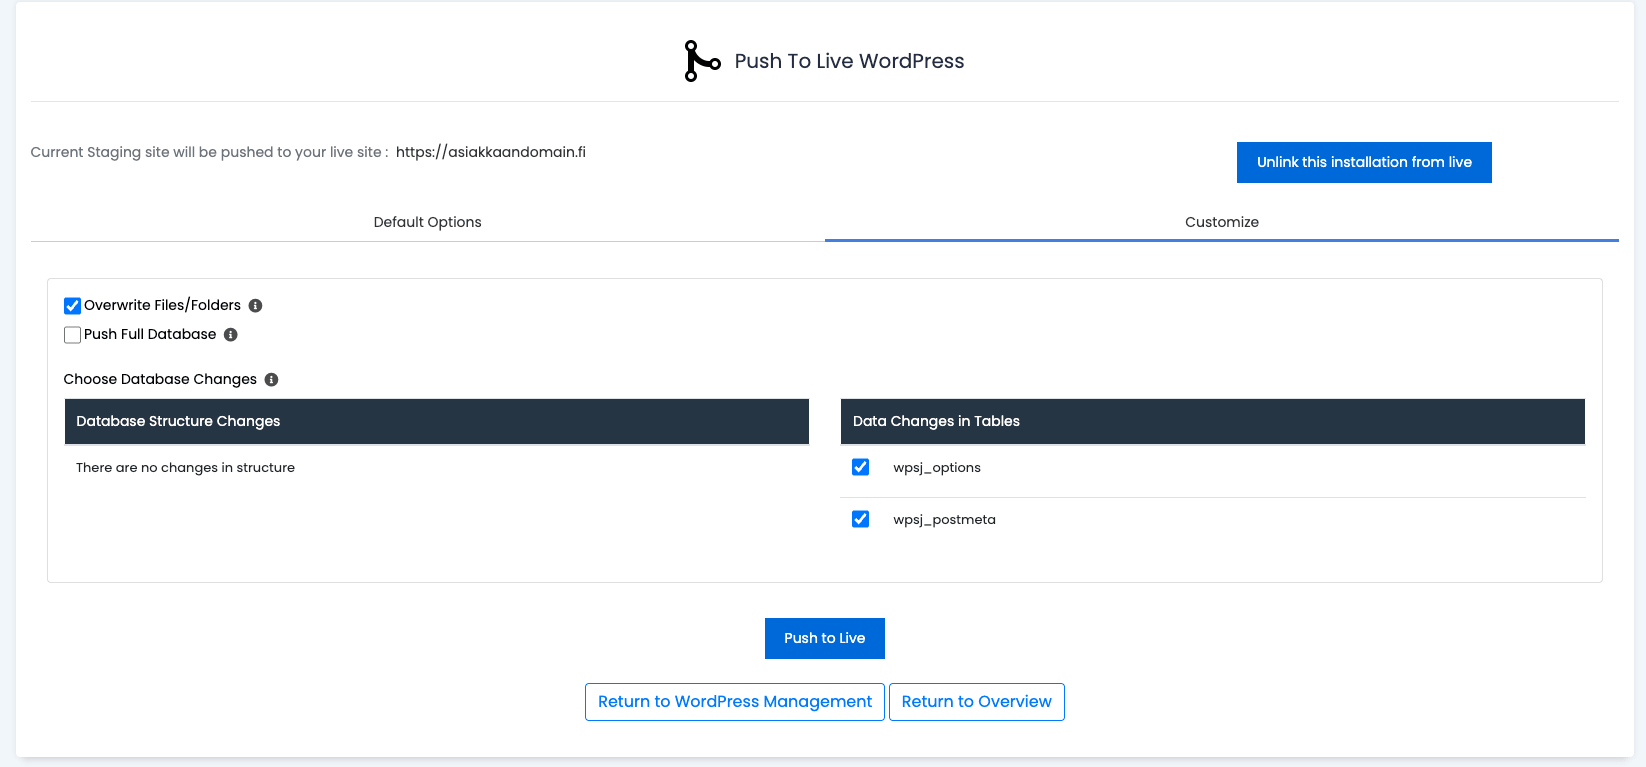Click the Push to Live button
The image size is (1646, 767).
pyautogui.click(x=825, y=638)
